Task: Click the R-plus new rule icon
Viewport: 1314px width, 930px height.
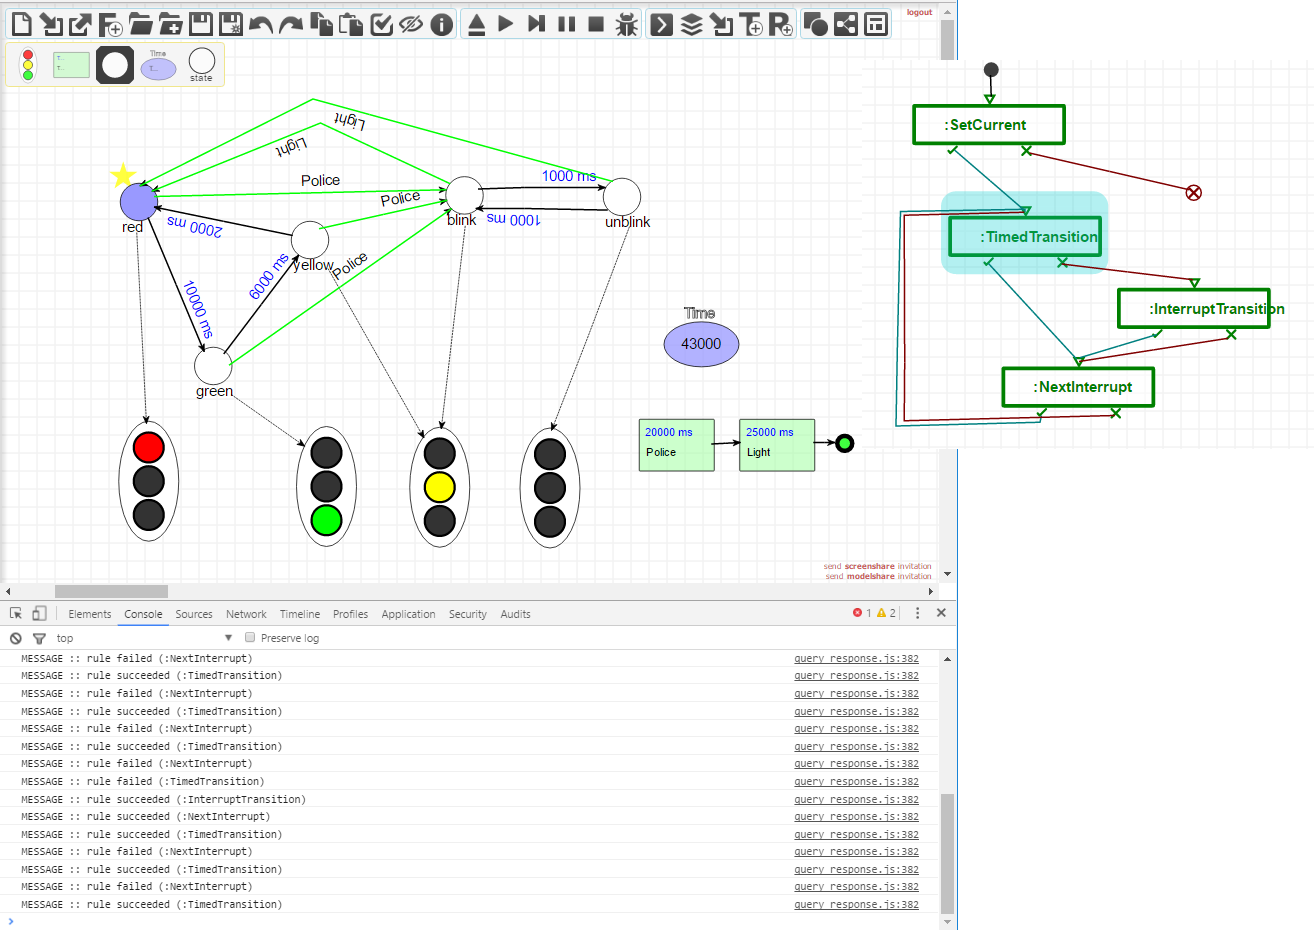Action: (x=782, y=24)
